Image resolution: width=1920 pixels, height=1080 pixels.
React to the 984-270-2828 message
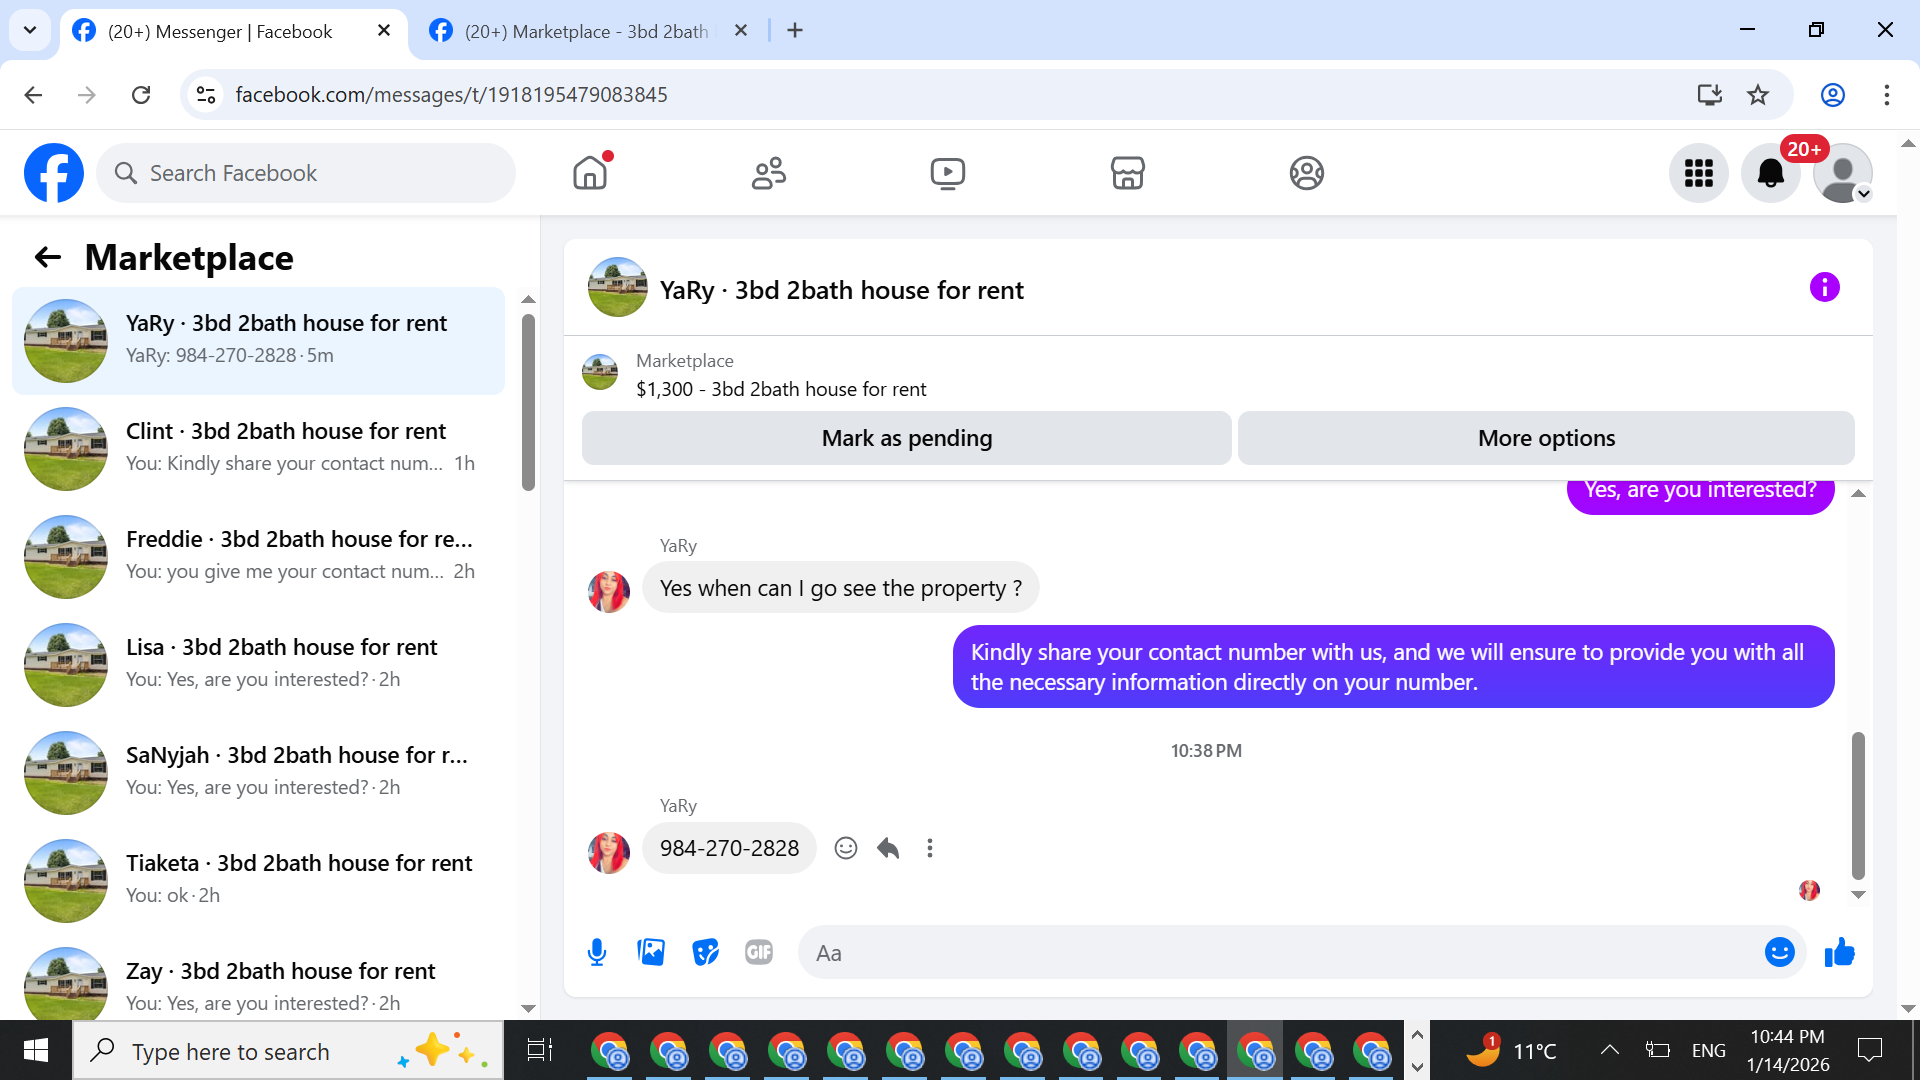coord(846,848)
